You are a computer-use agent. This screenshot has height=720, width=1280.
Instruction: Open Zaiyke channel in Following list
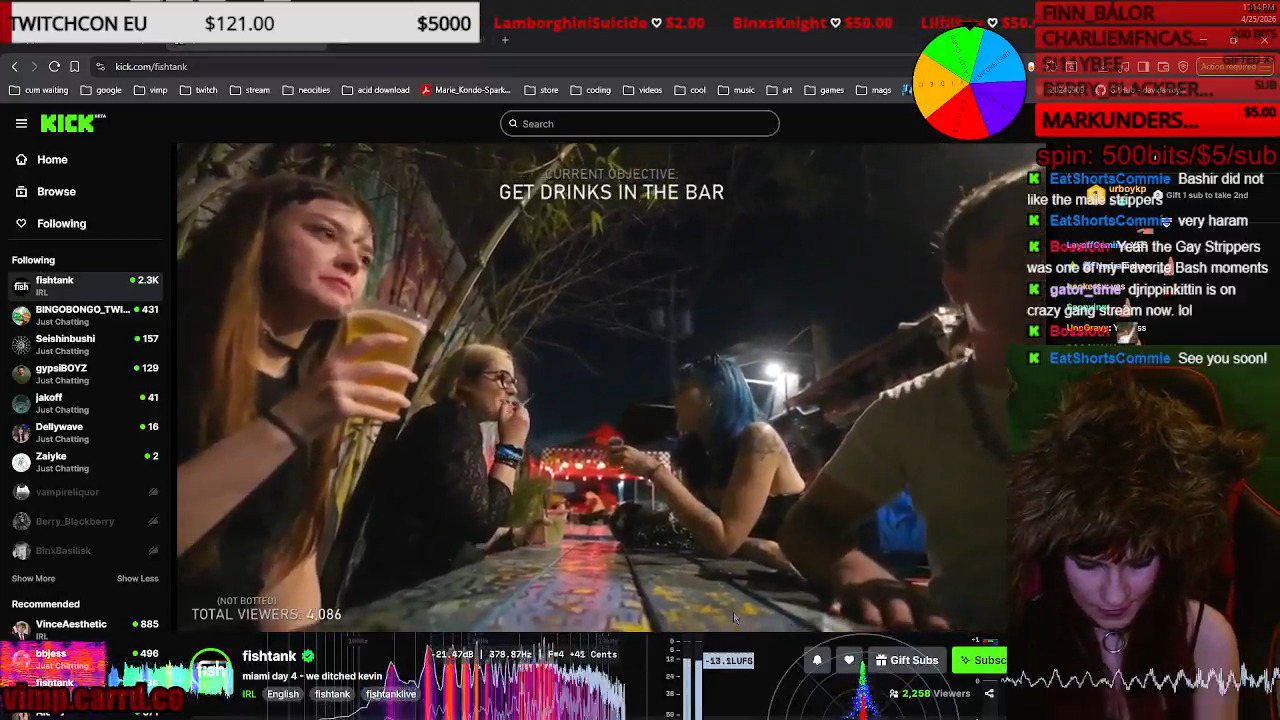pos(85,461)
